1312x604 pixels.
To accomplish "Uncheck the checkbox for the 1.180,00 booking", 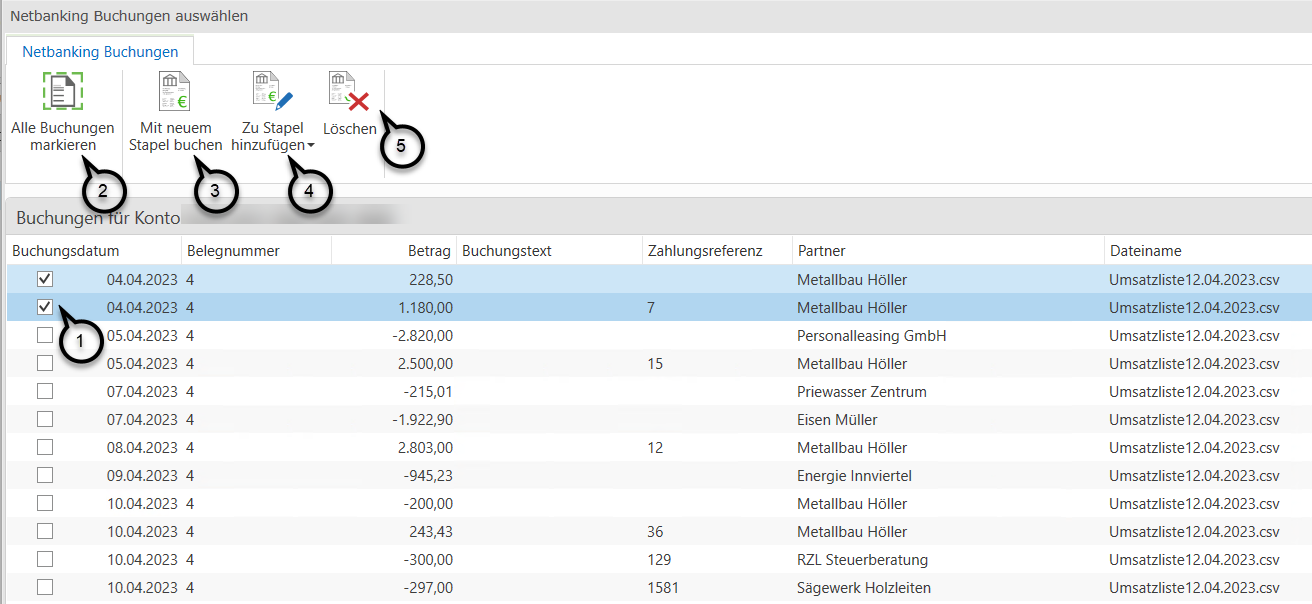I will [45, 308].
